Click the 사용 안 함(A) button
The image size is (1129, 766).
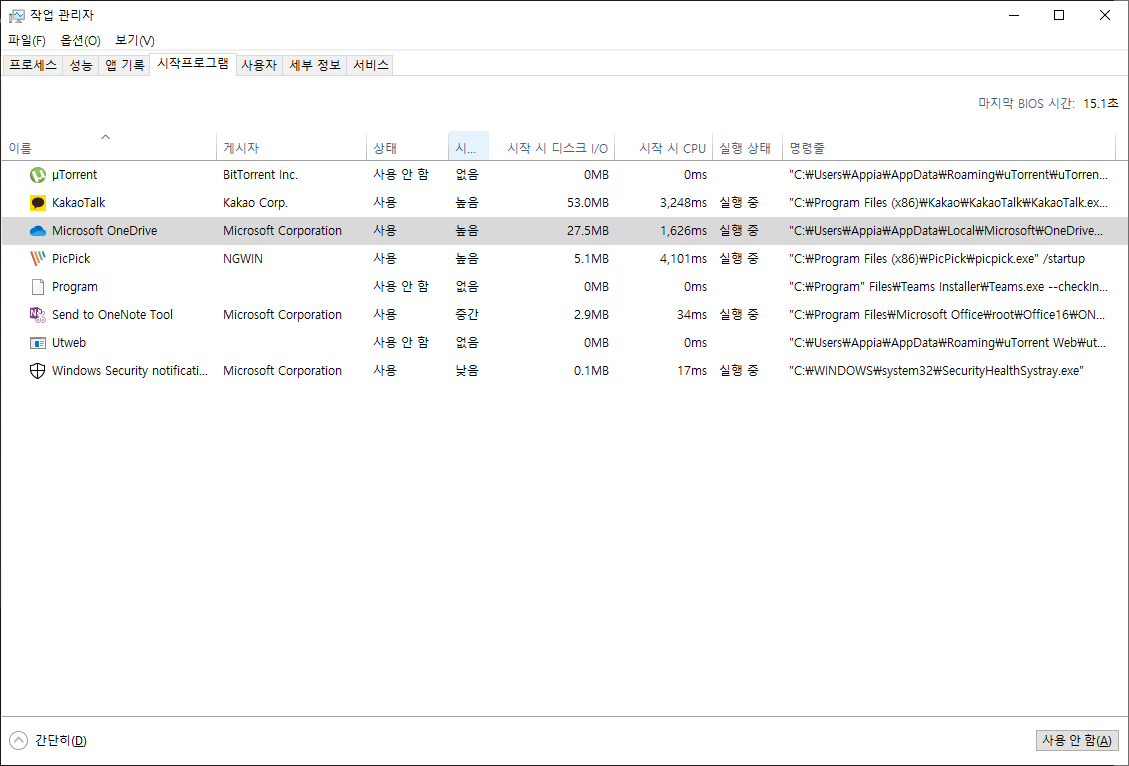click(1077, 740)
